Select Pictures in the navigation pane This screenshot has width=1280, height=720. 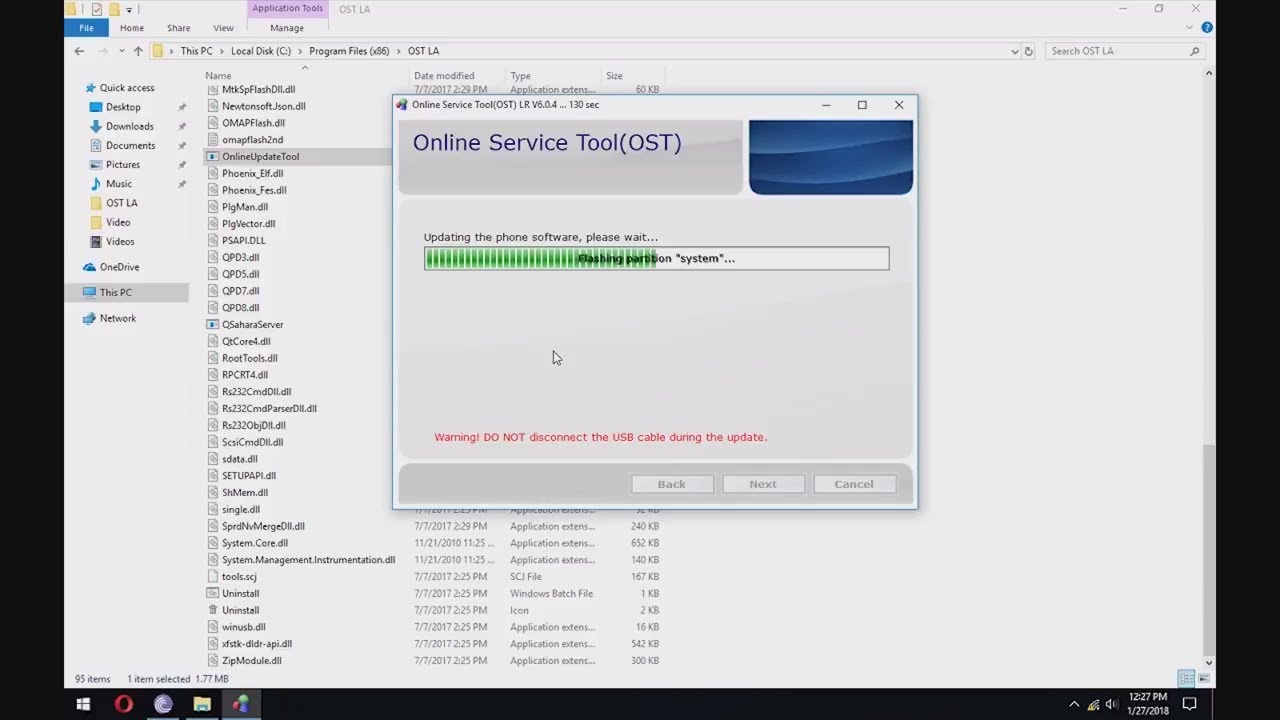(x=123, y=164)
